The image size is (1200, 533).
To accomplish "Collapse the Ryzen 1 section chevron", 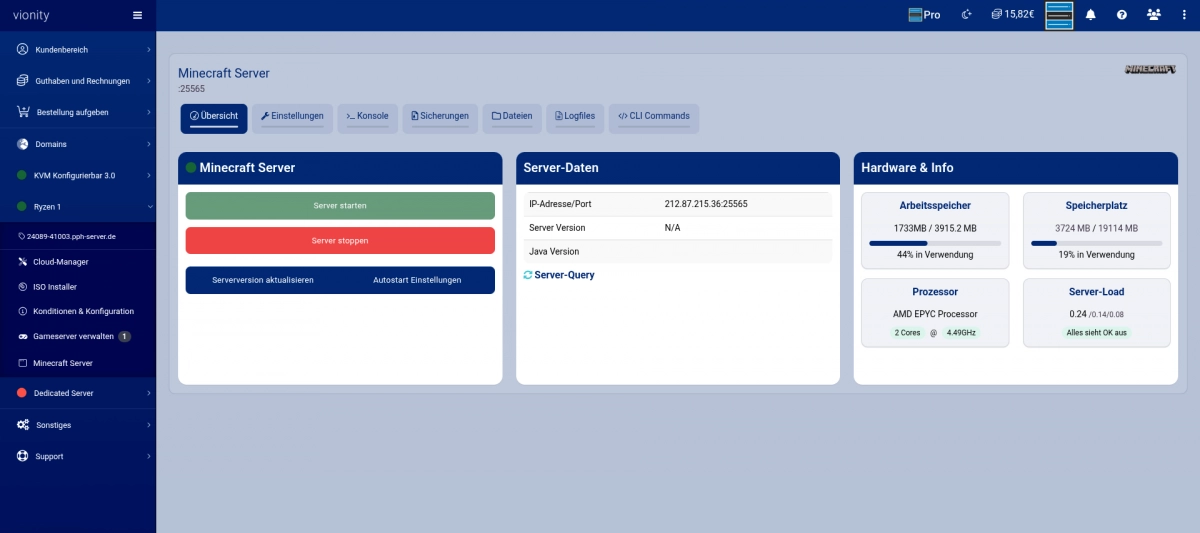I will pyautogui.click(x=148, y=207).
